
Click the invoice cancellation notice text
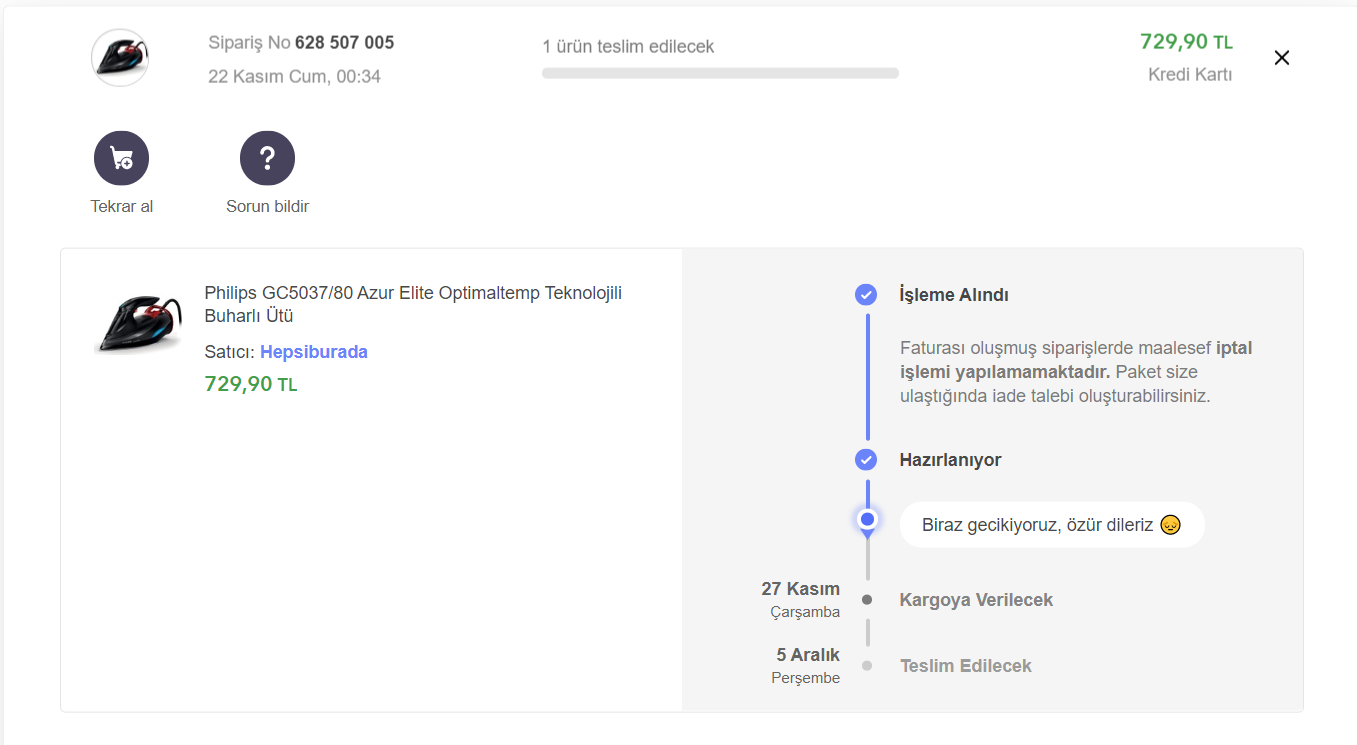click(1076, 372)
